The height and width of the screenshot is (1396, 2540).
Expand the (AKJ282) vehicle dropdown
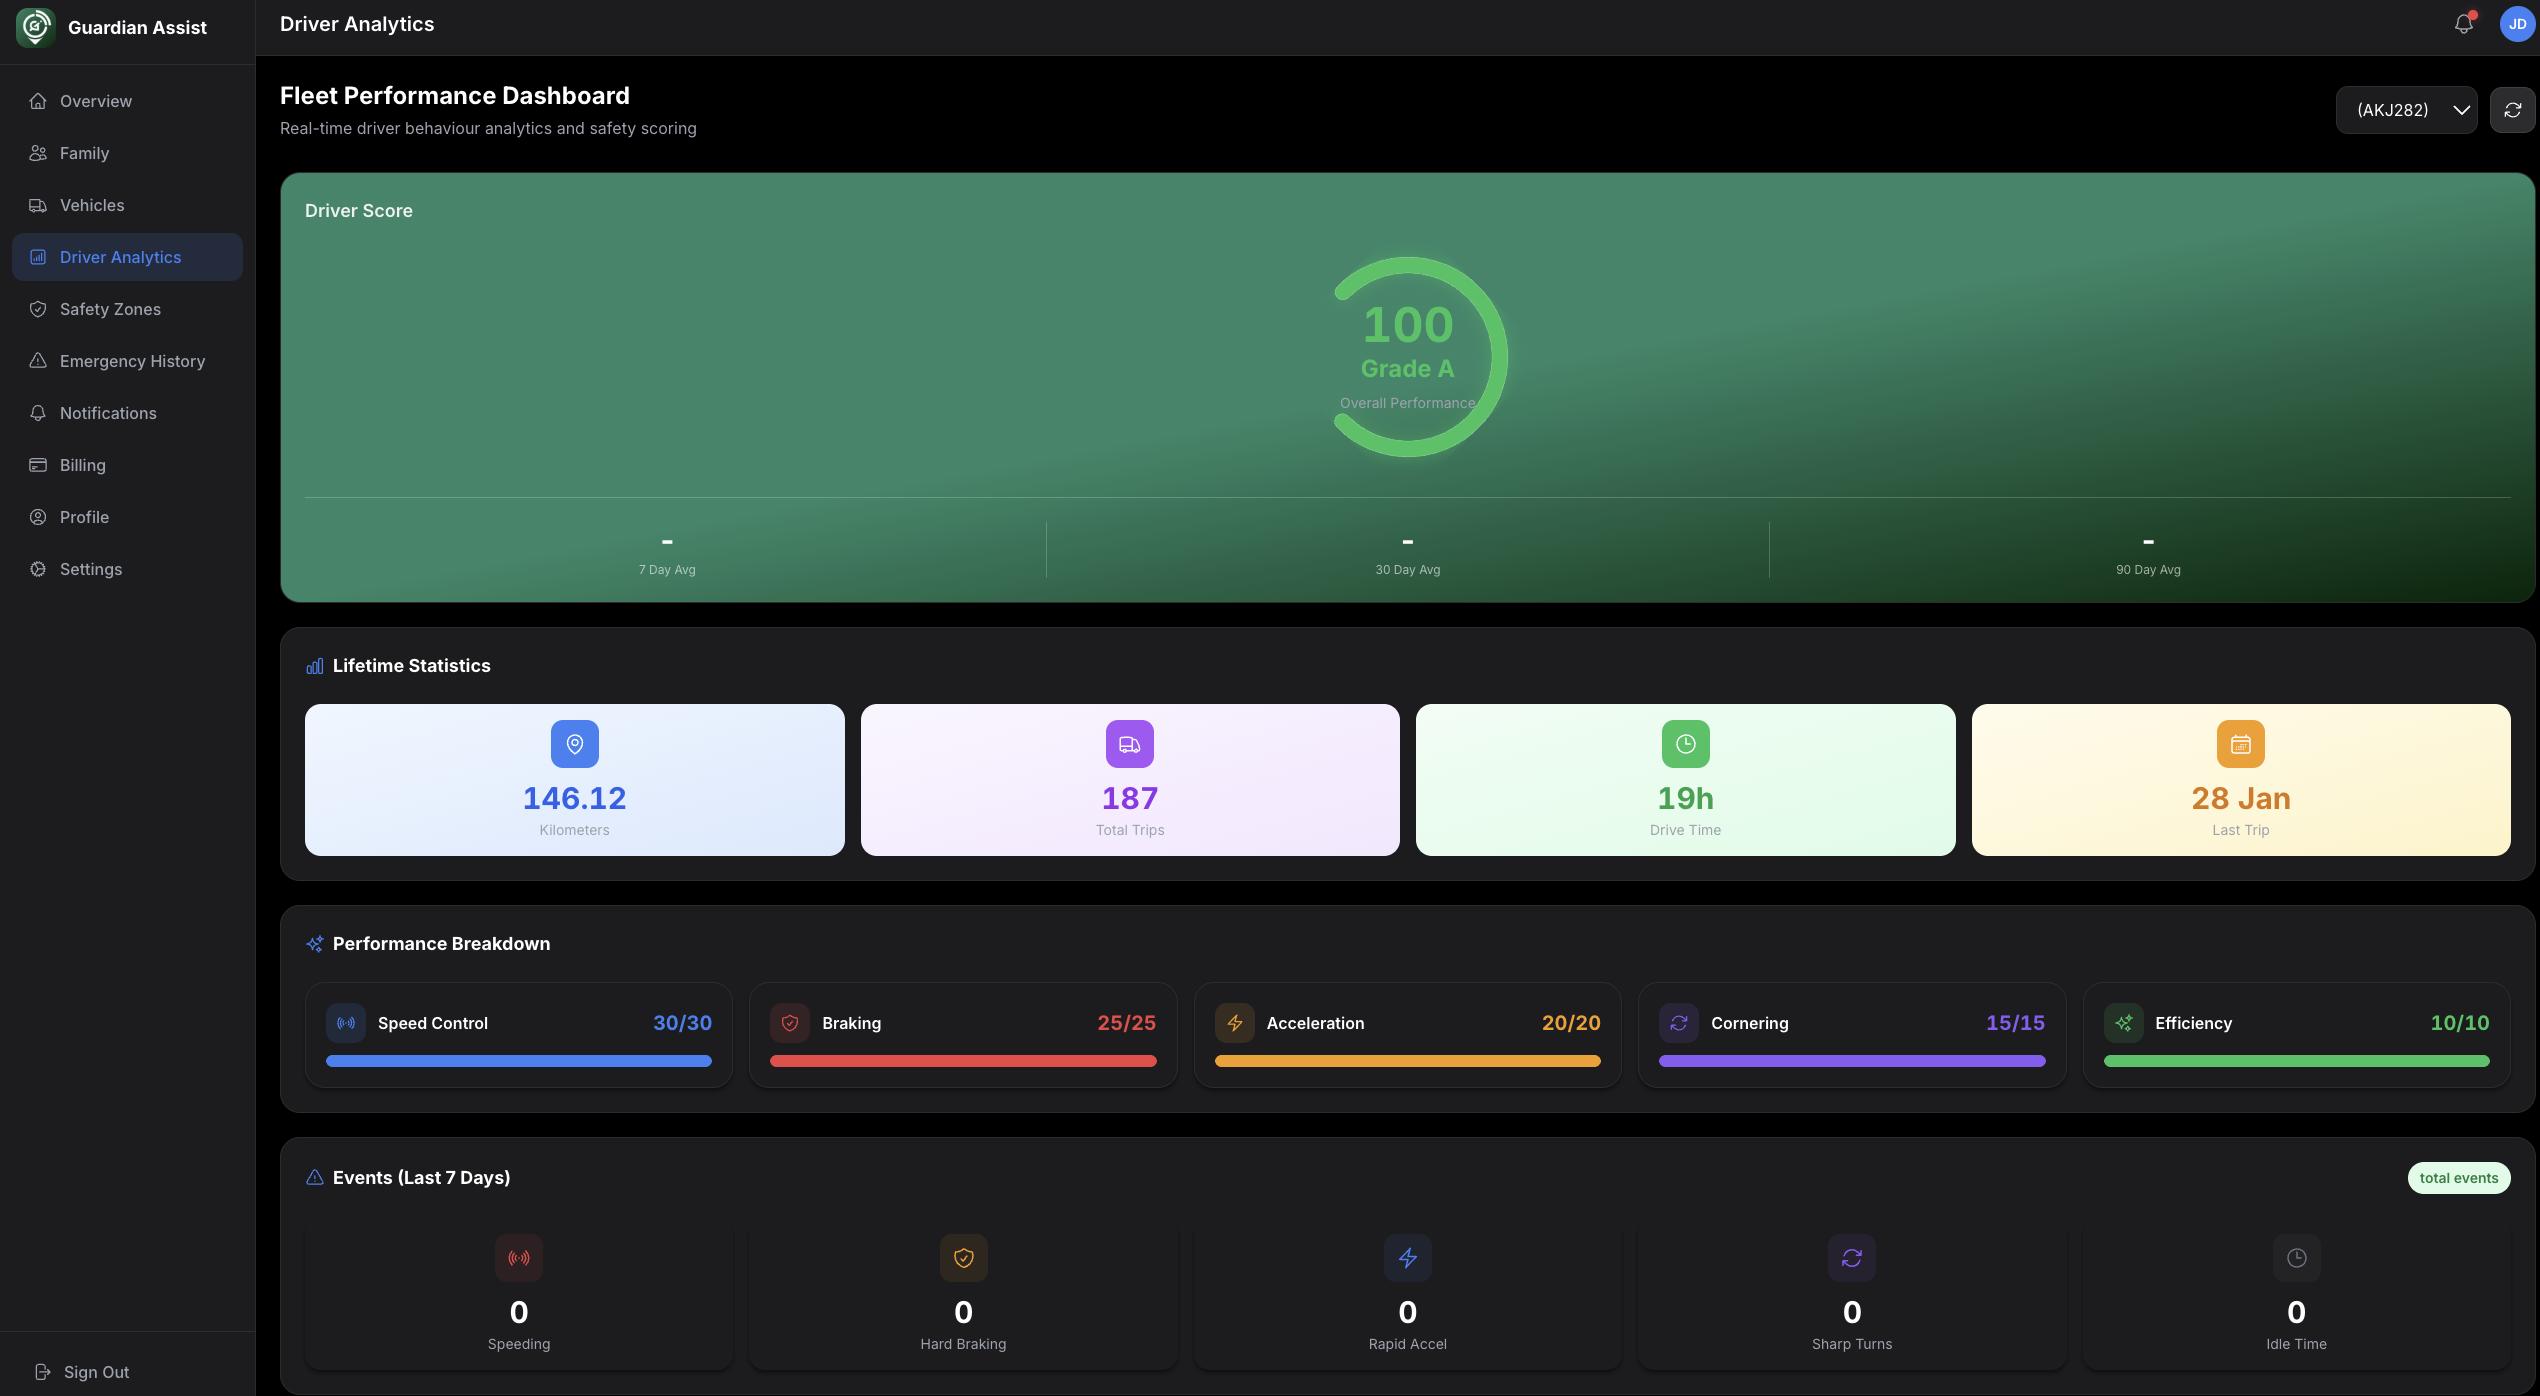pos(2406,110)
